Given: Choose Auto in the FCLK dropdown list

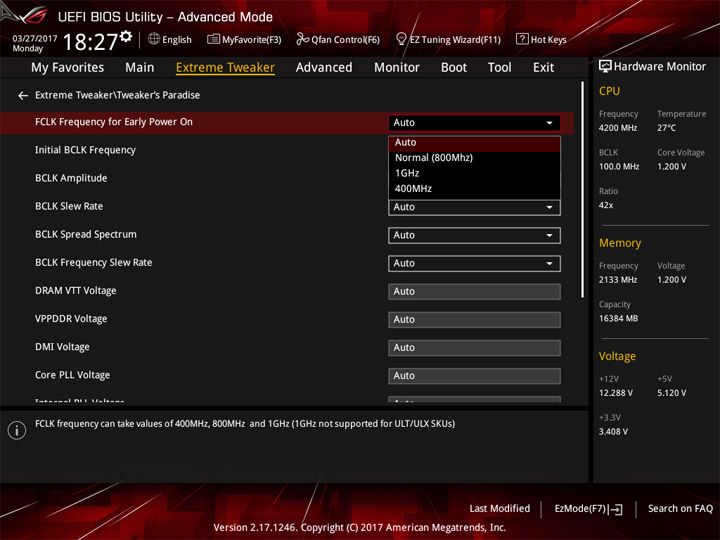Looking at the screenshot, I should pos(474,143).
